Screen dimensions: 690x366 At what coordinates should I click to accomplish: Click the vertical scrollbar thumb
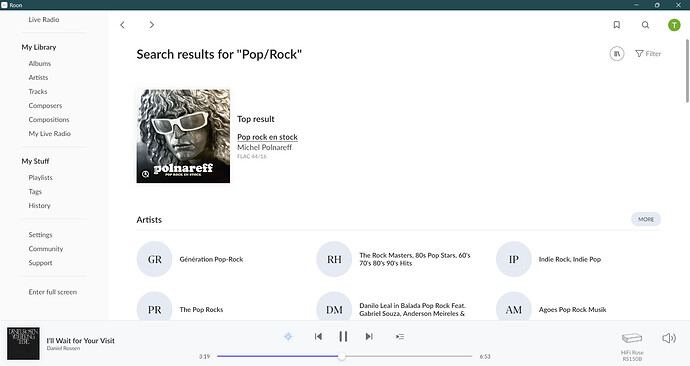687,71
